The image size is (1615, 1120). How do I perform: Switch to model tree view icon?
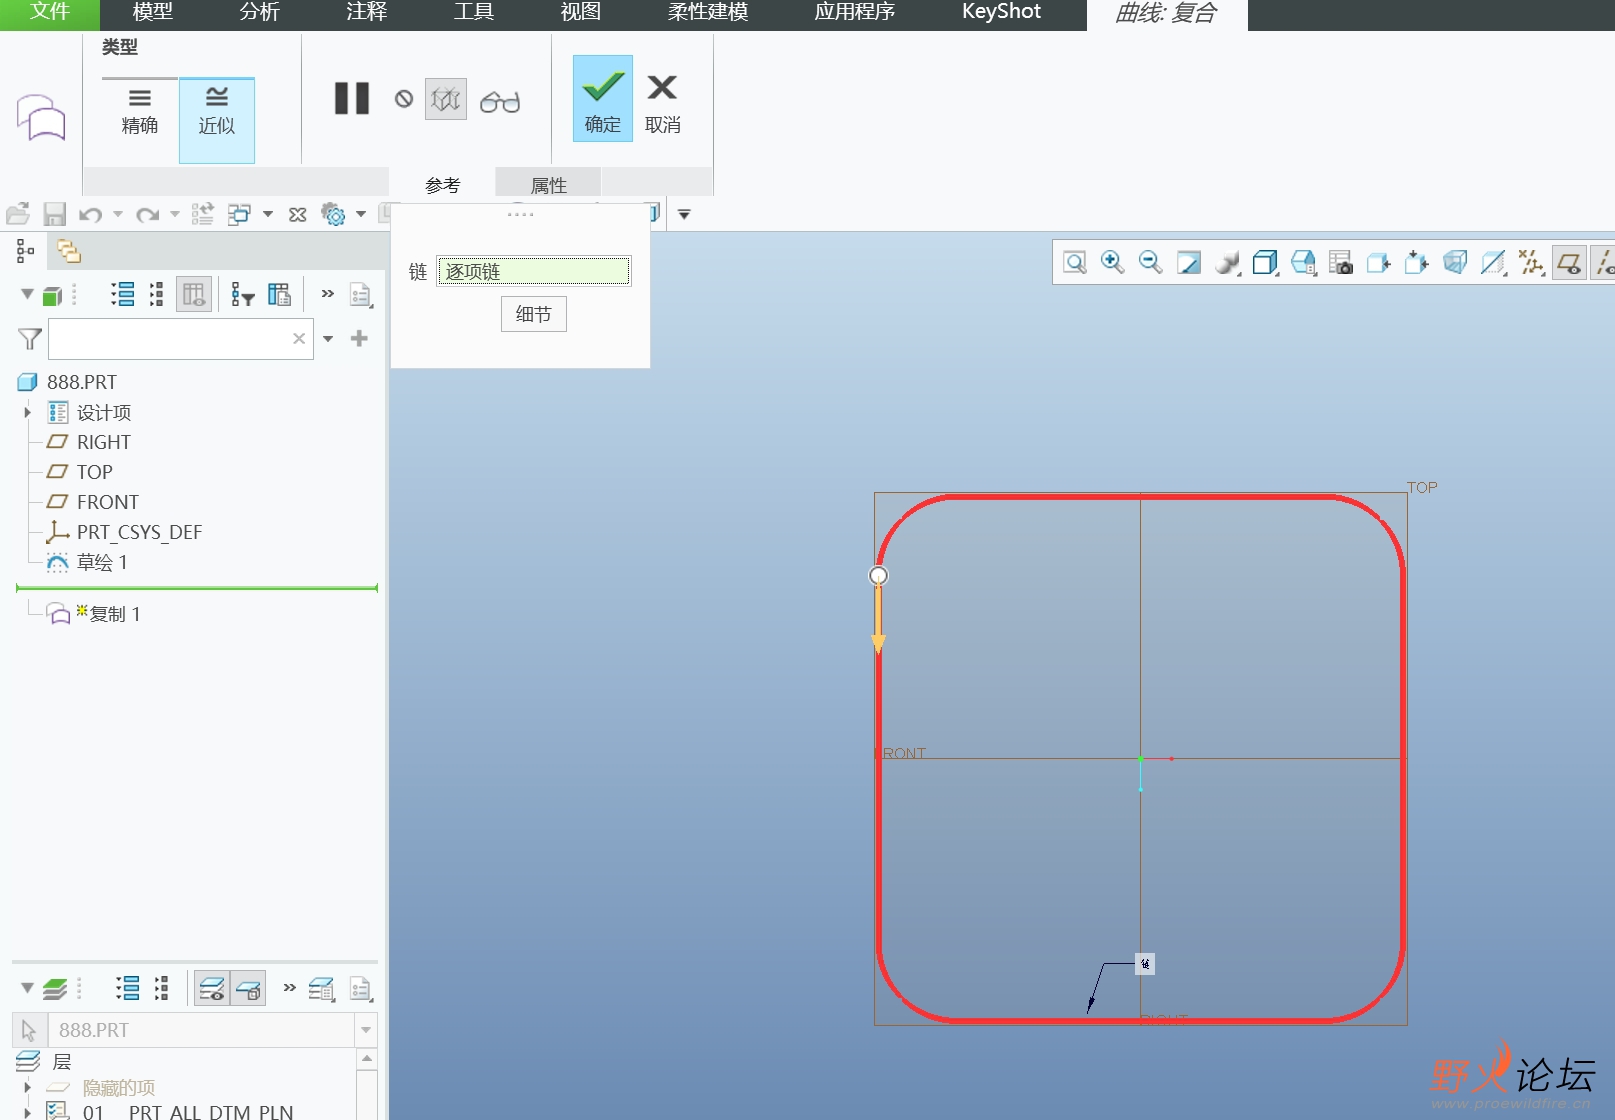(x=25, y=252)
